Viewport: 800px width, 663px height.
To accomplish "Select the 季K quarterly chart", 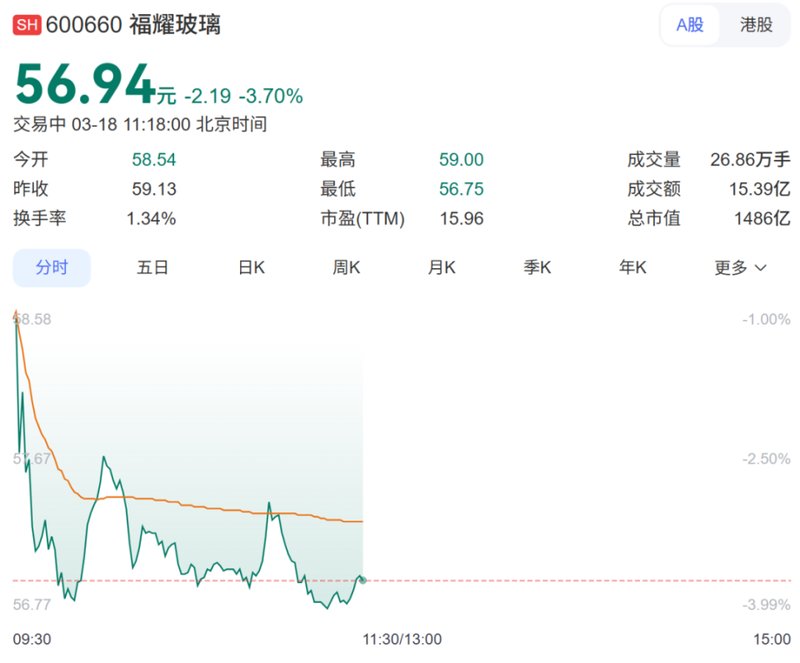I will 537,267.
